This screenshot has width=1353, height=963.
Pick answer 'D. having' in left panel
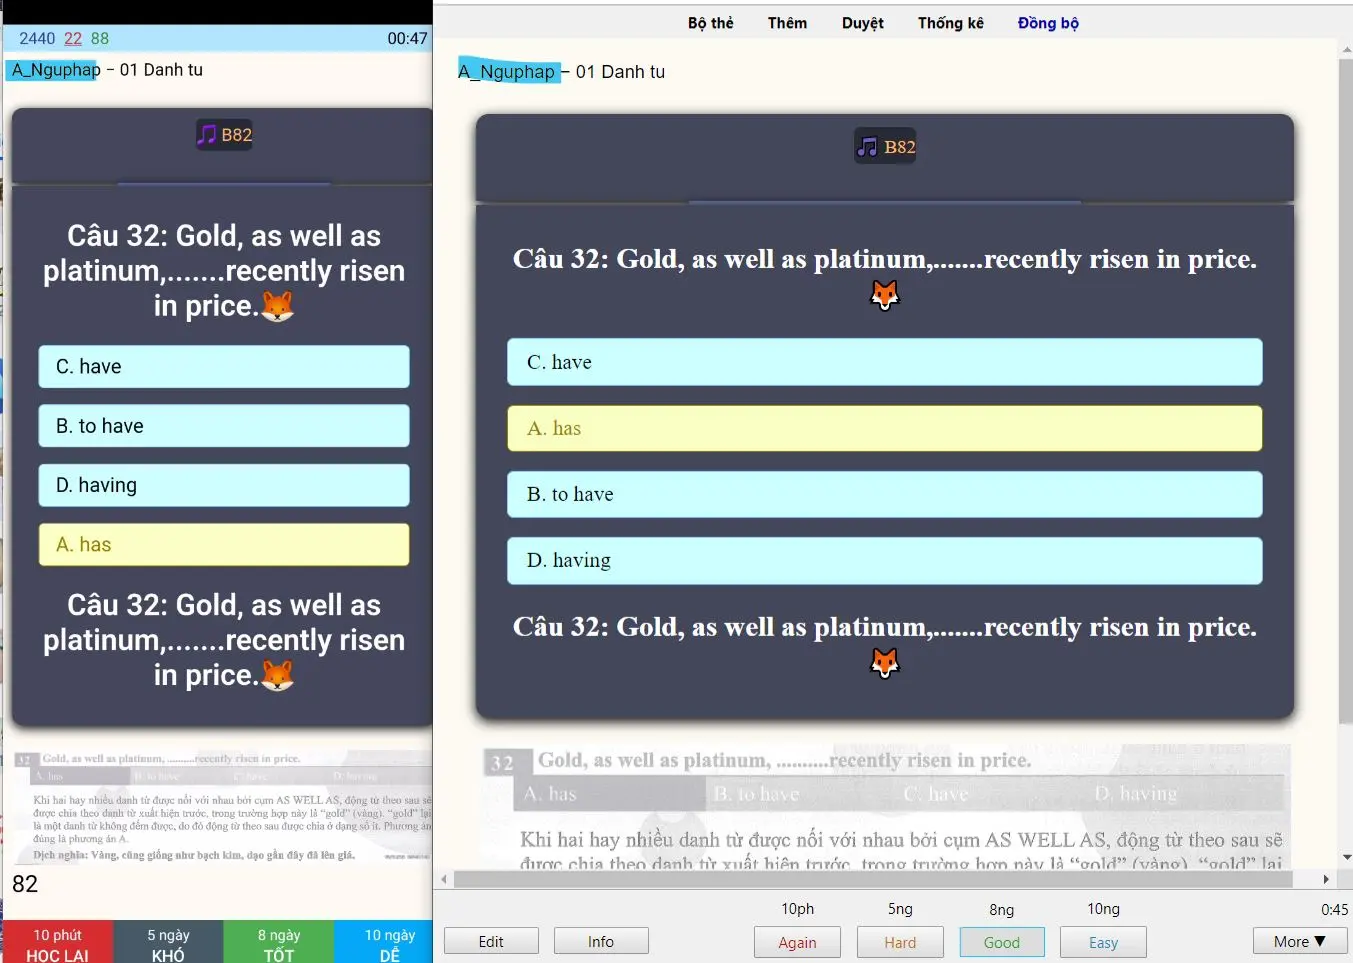pos(224,485)
